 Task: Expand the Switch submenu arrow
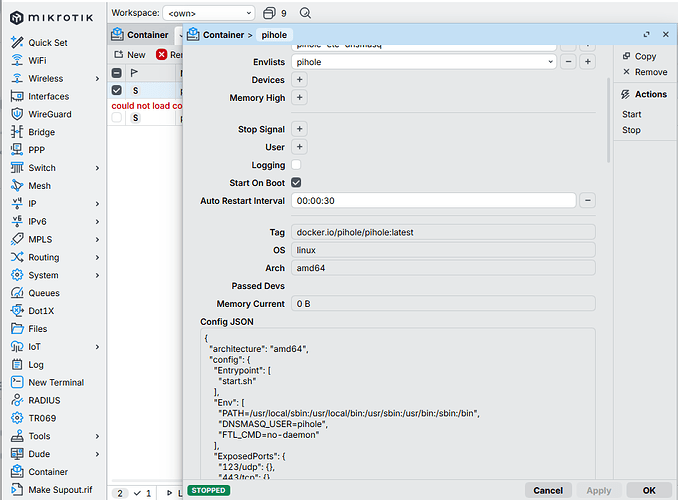click(97, 168)
